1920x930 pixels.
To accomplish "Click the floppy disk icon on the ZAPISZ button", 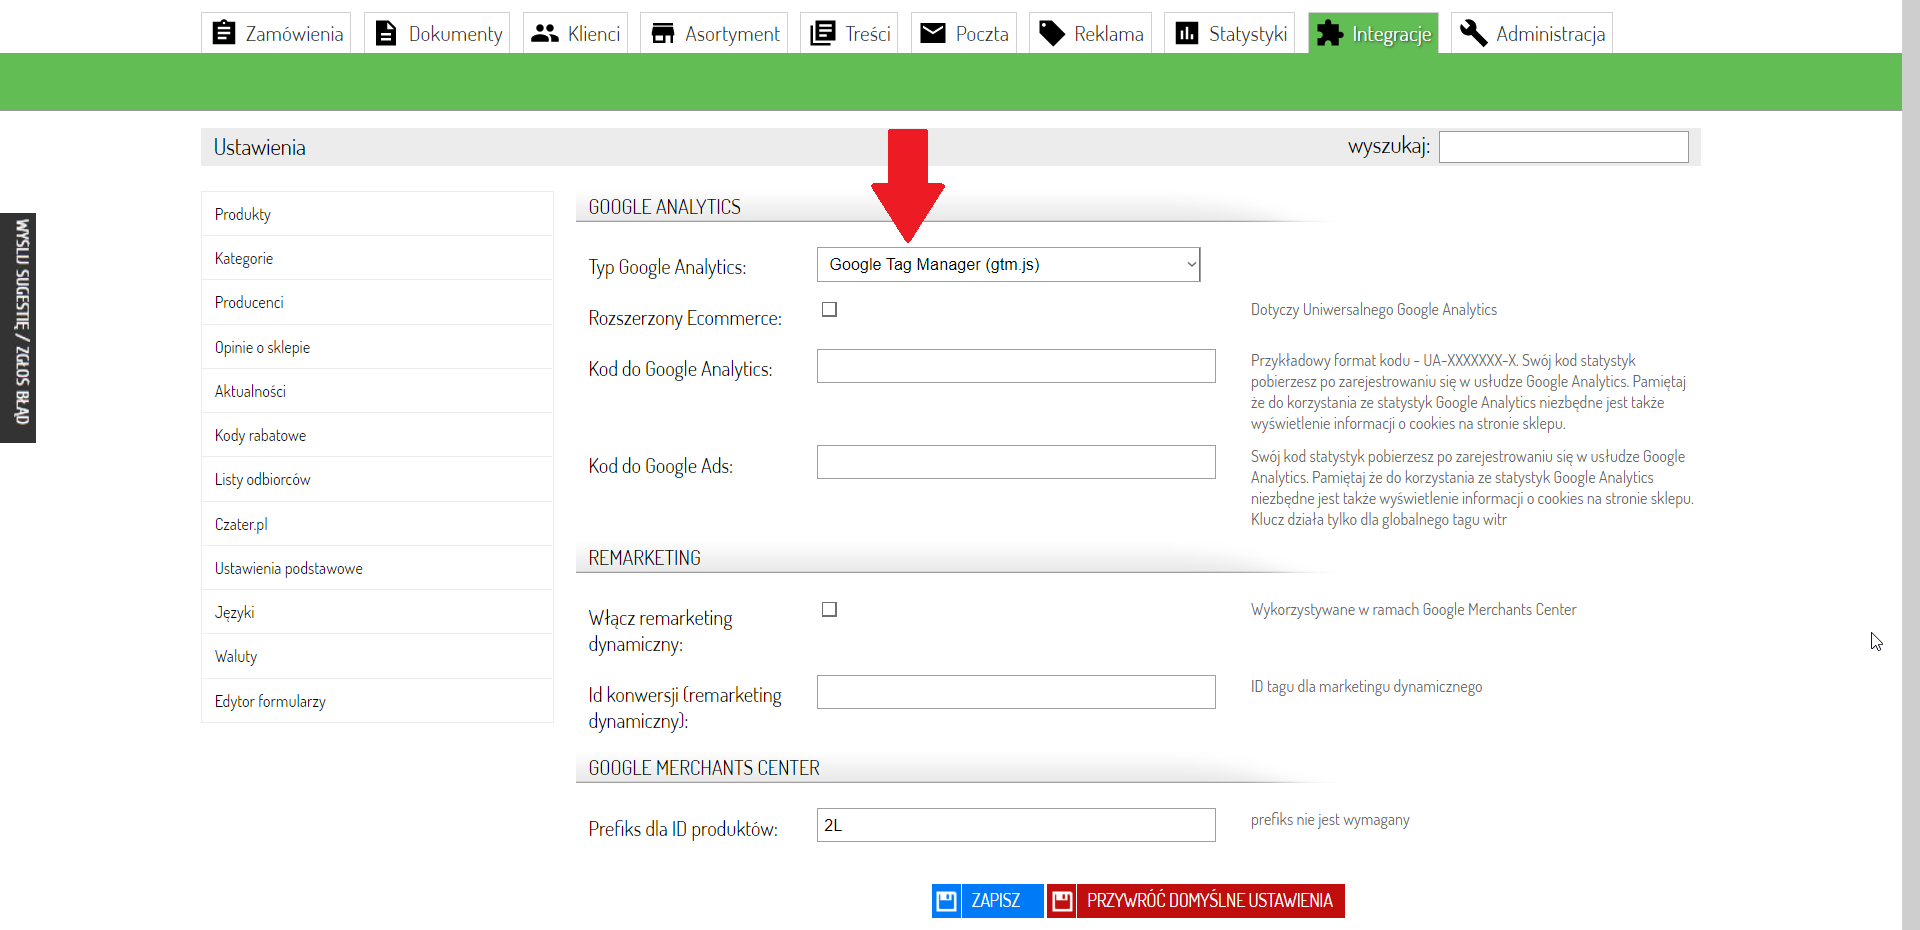I will (x=946, y=901).
